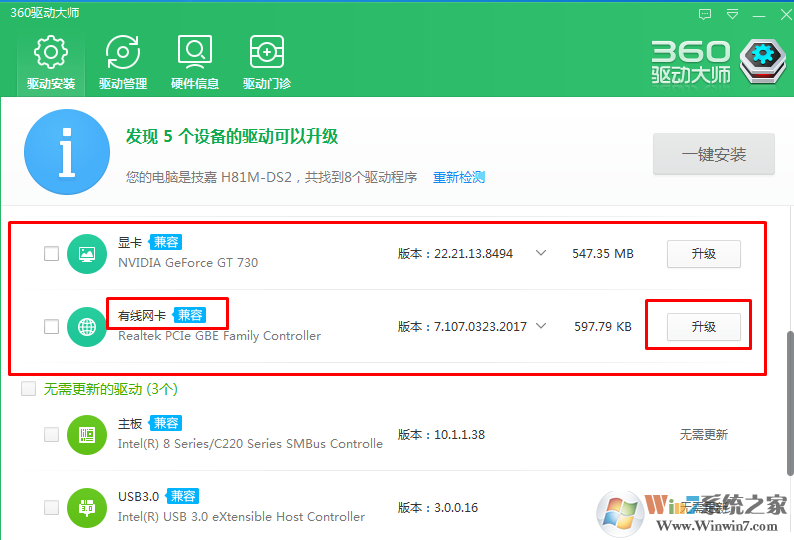Click the 主板 motherboard device icon
The image size is (794, 540).
86,434
